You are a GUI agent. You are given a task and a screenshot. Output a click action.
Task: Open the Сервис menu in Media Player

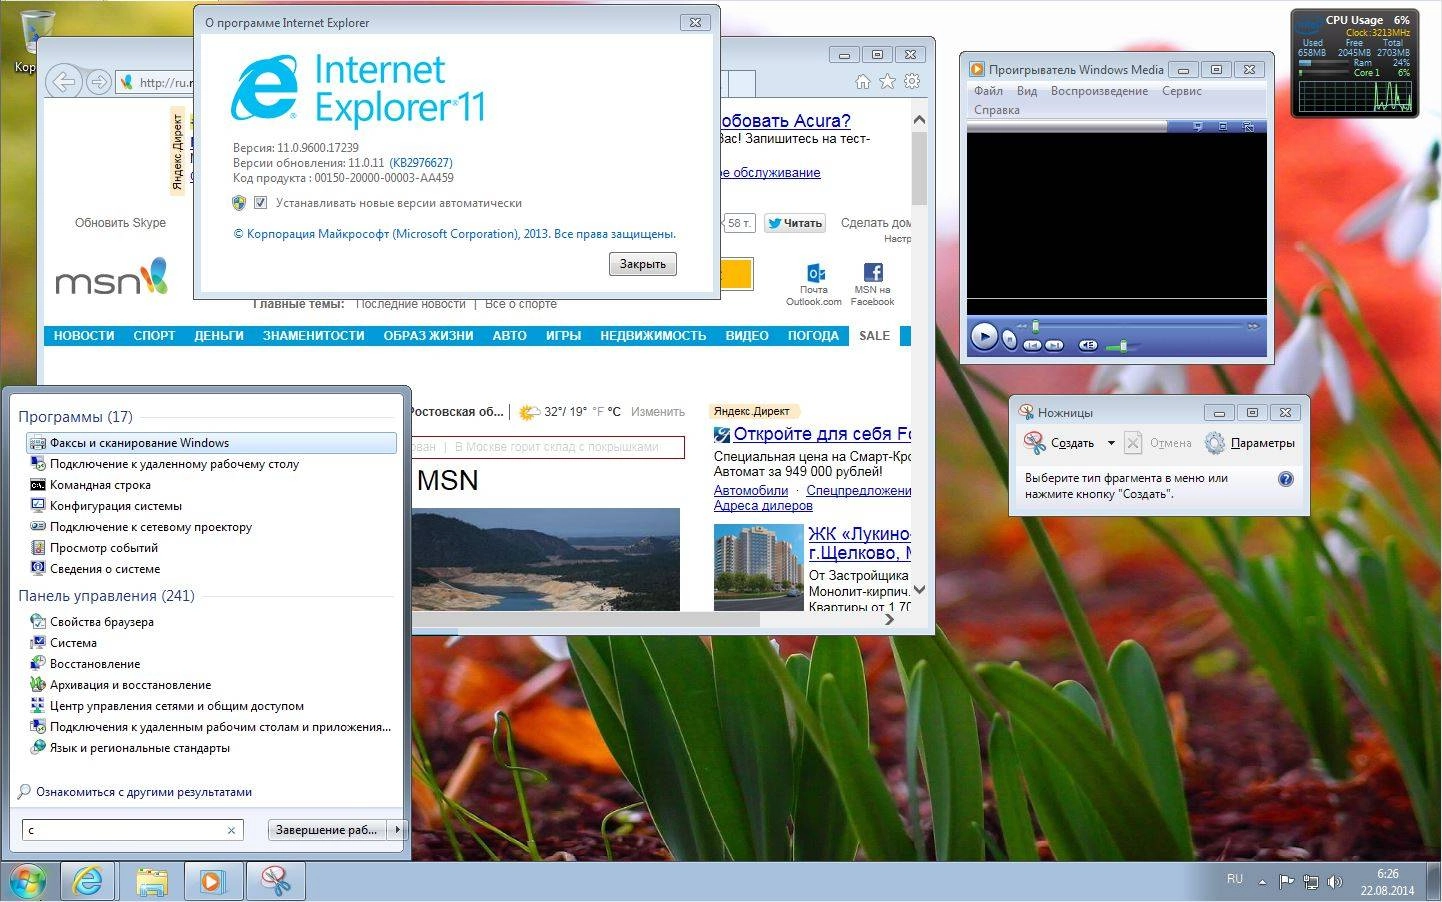click(x=1181, y=91)
